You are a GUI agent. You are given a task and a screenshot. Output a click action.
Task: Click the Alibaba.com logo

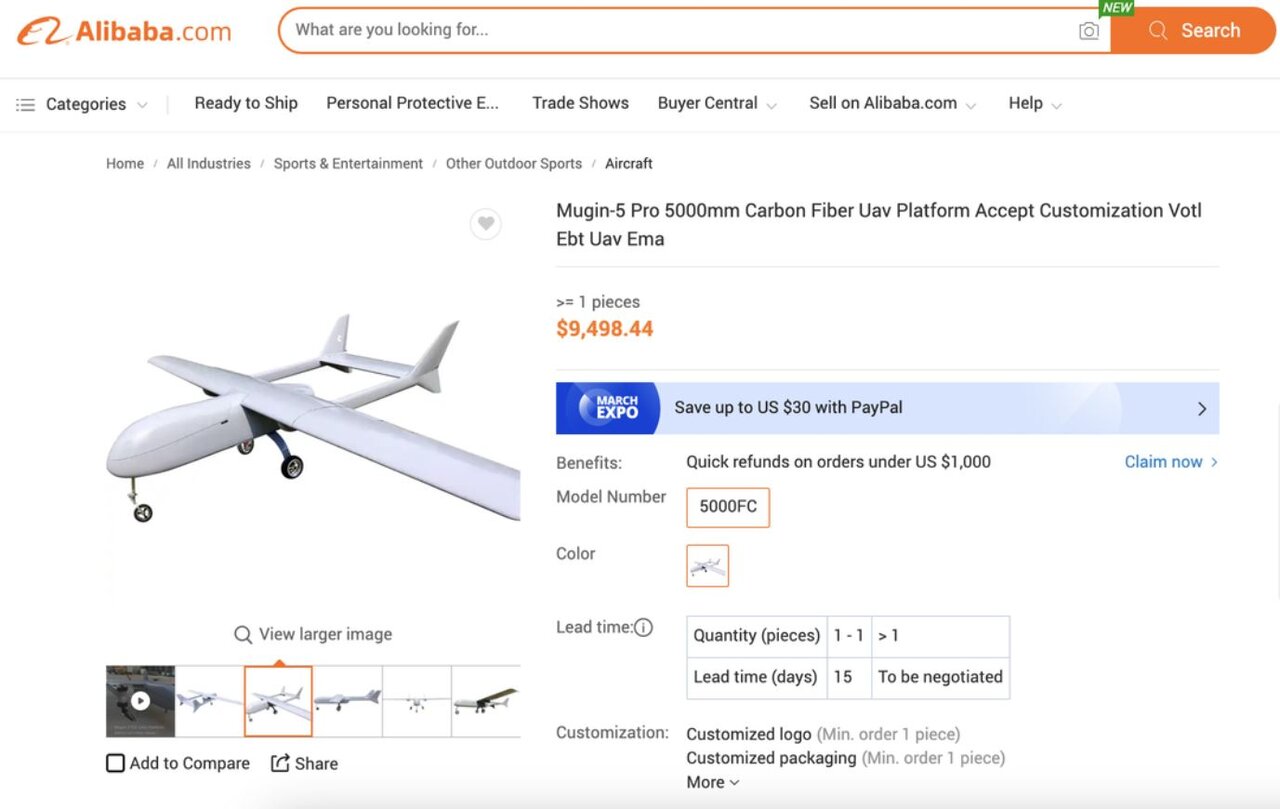point(124,31)
